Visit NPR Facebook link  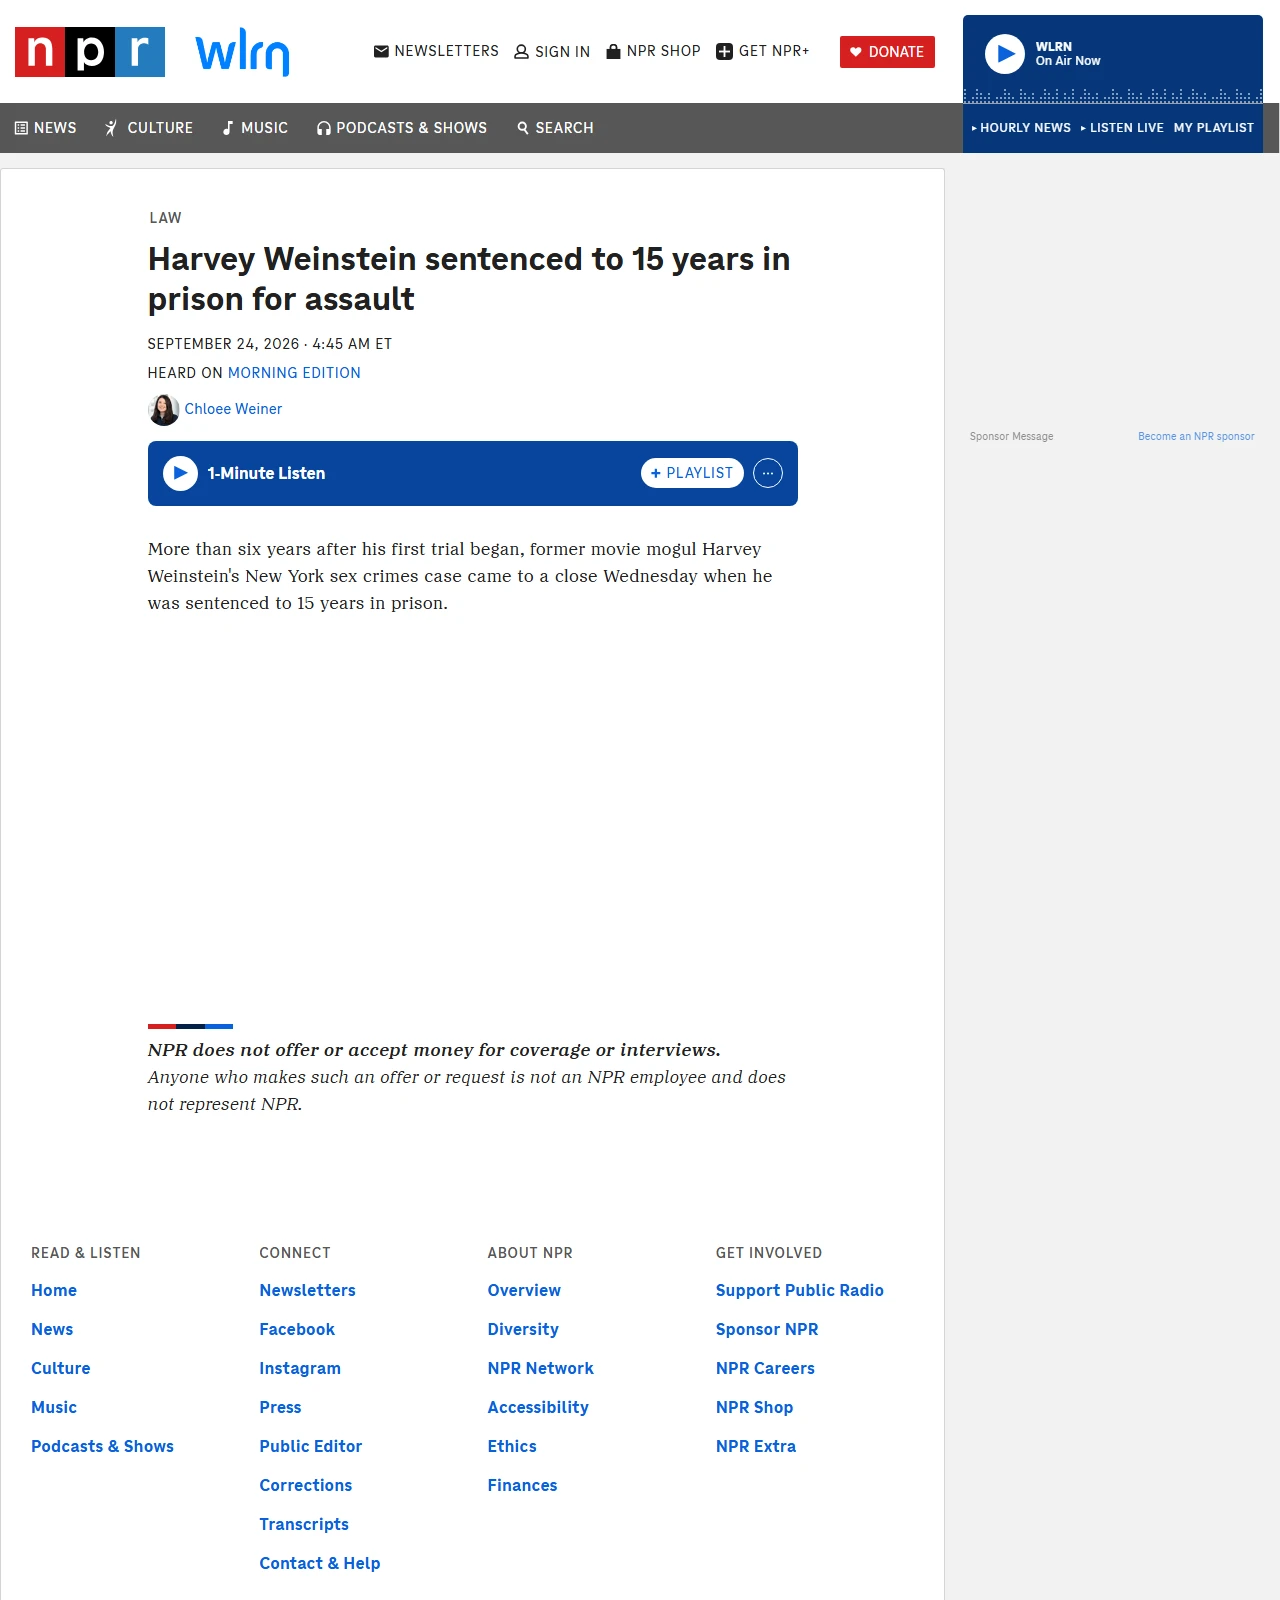(297, 1330)
